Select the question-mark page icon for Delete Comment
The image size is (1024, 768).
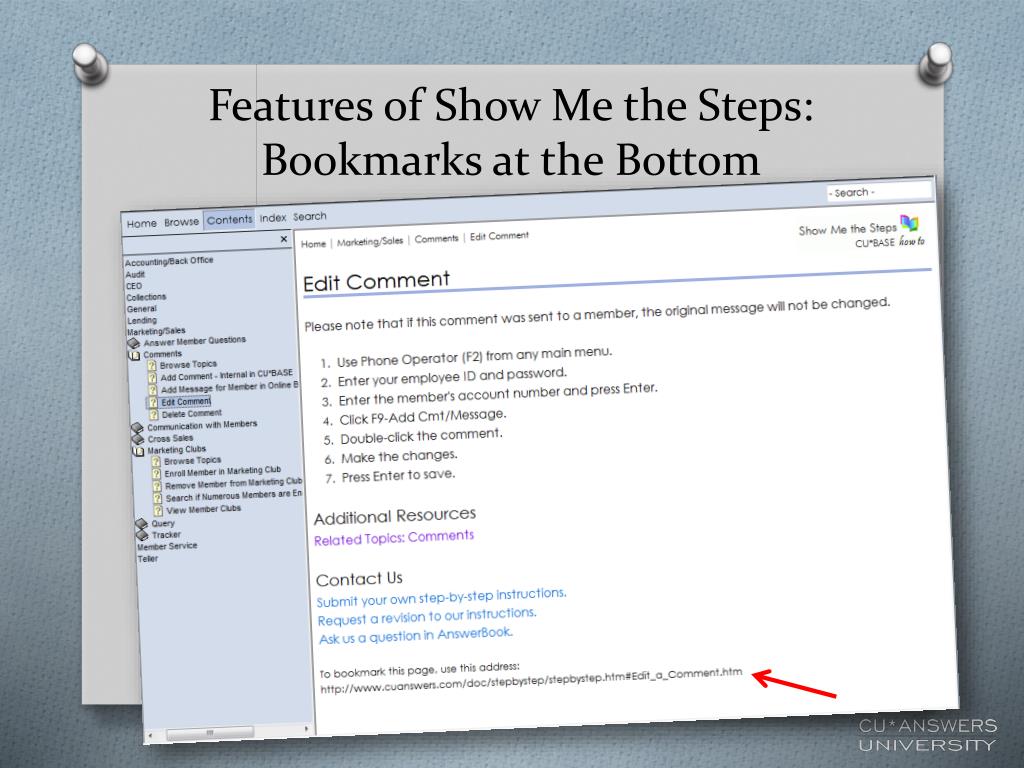click(154, 415)
